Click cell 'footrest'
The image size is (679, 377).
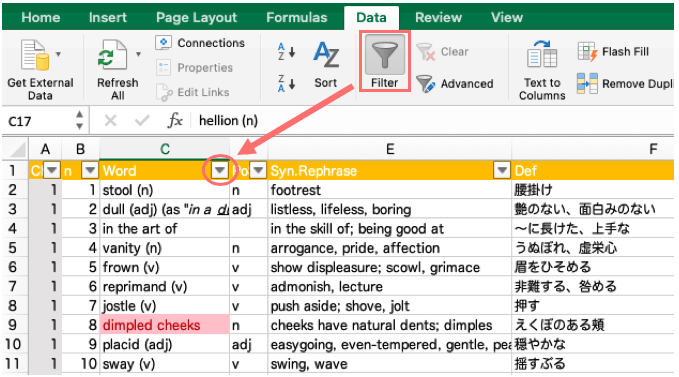pos(390,190)
